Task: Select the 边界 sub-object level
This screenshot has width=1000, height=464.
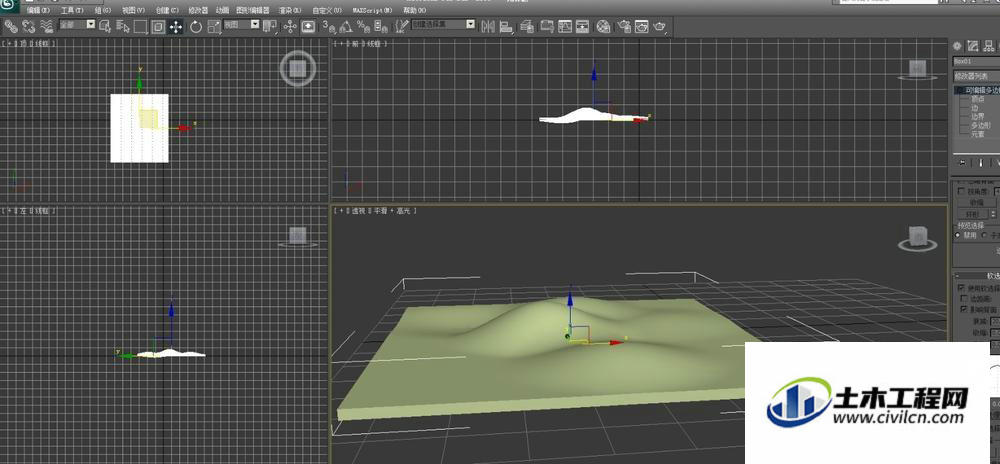Action: click(978, 117)
